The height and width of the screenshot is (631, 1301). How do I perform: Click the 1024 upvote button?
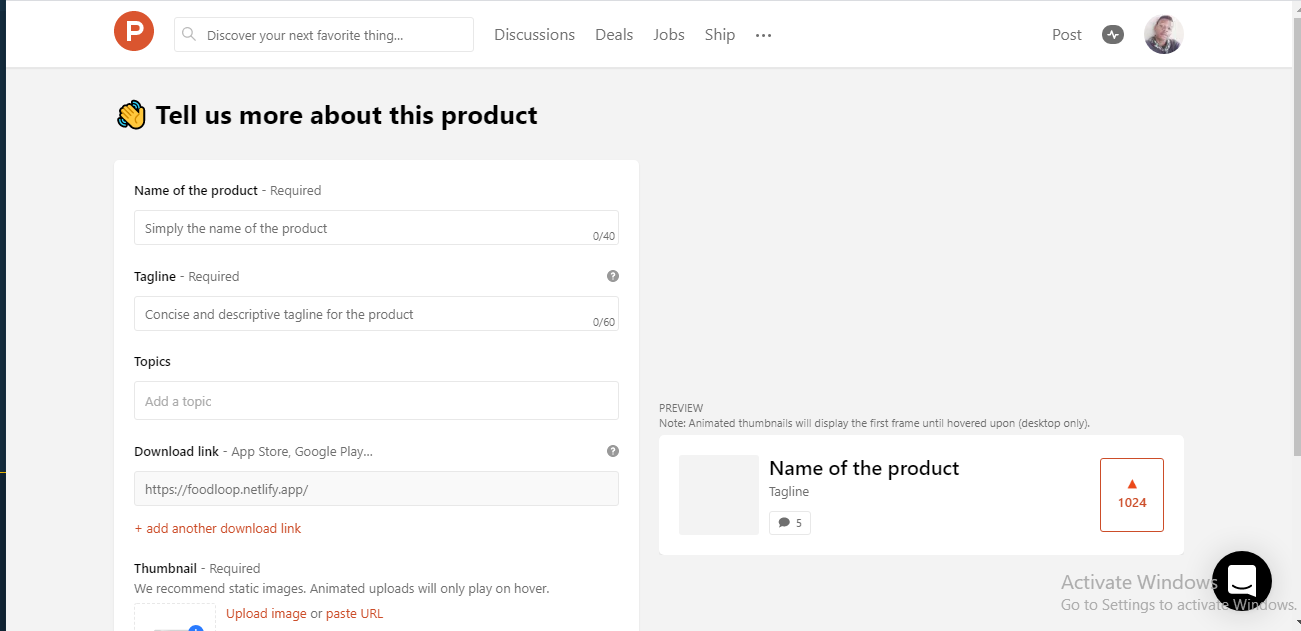pos(1131,495)
